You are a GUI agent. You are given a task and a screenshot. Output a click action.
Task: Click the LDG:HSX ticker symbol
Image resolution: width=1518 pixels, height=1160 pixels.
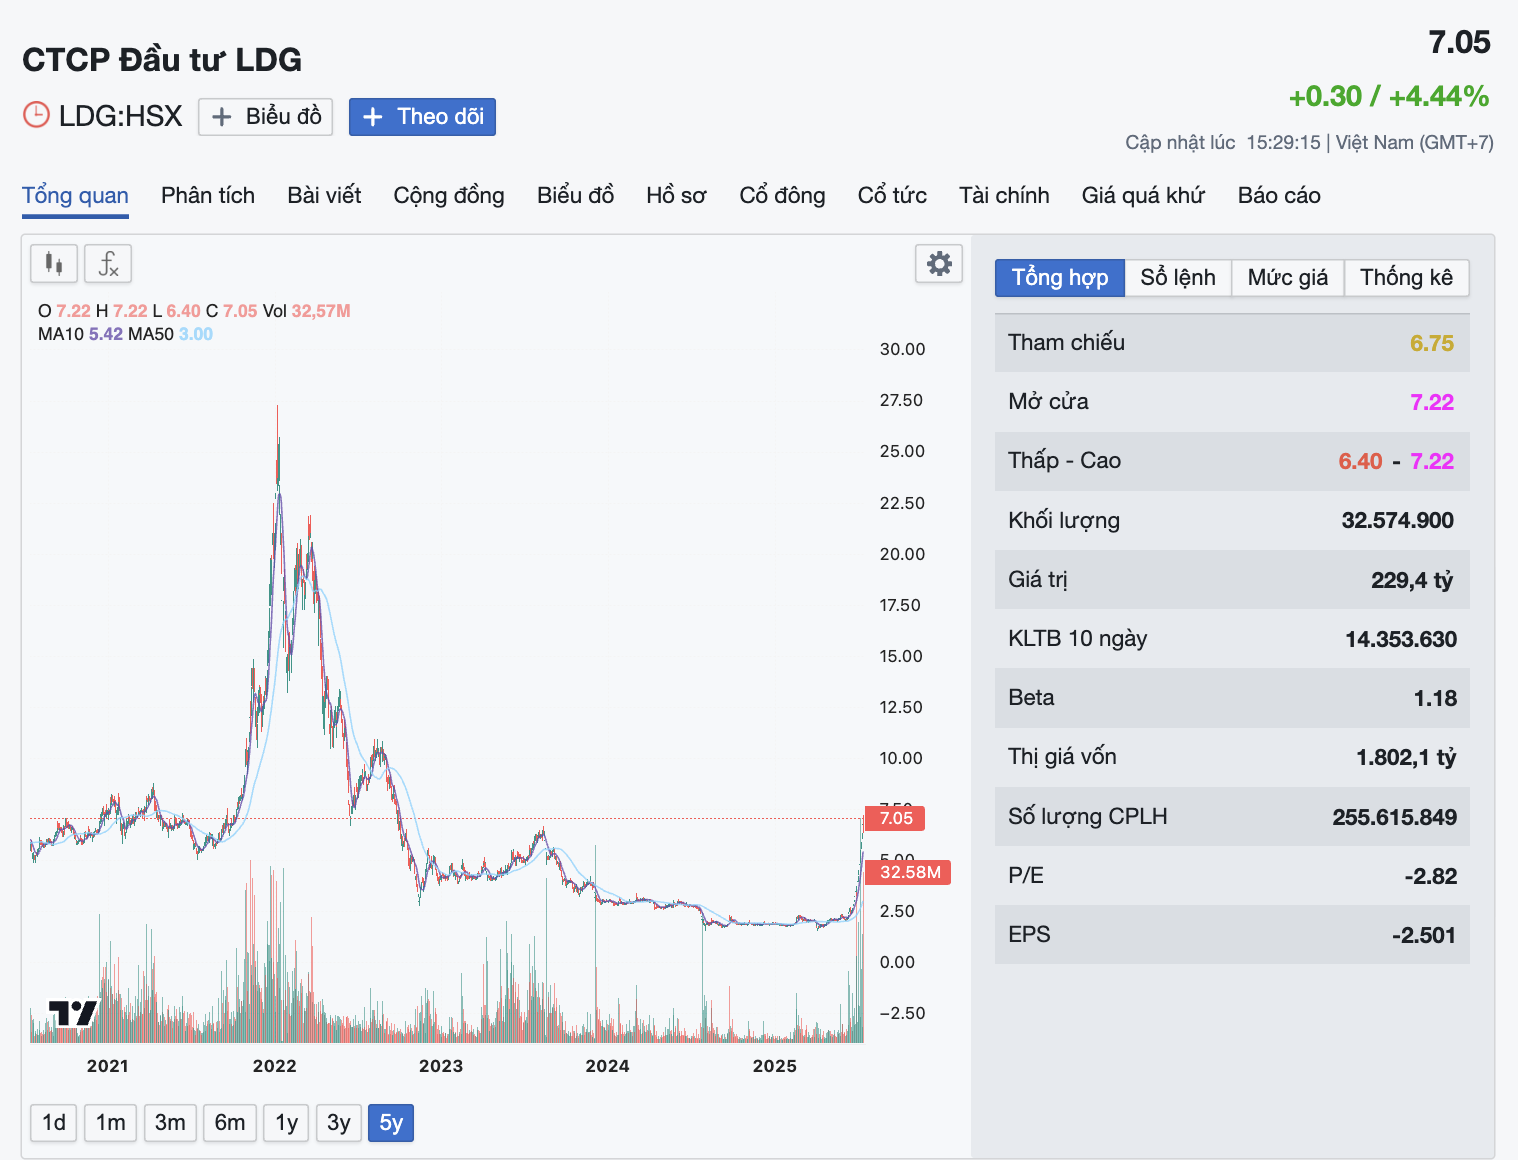click(x=121, y=116)
